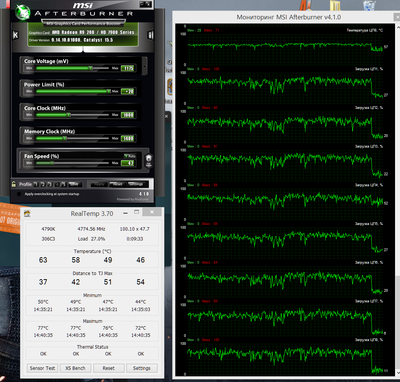Viewport: 400px width, 382px height.
Task: Click the Core Clock slider handle
Action: point(69,115)
